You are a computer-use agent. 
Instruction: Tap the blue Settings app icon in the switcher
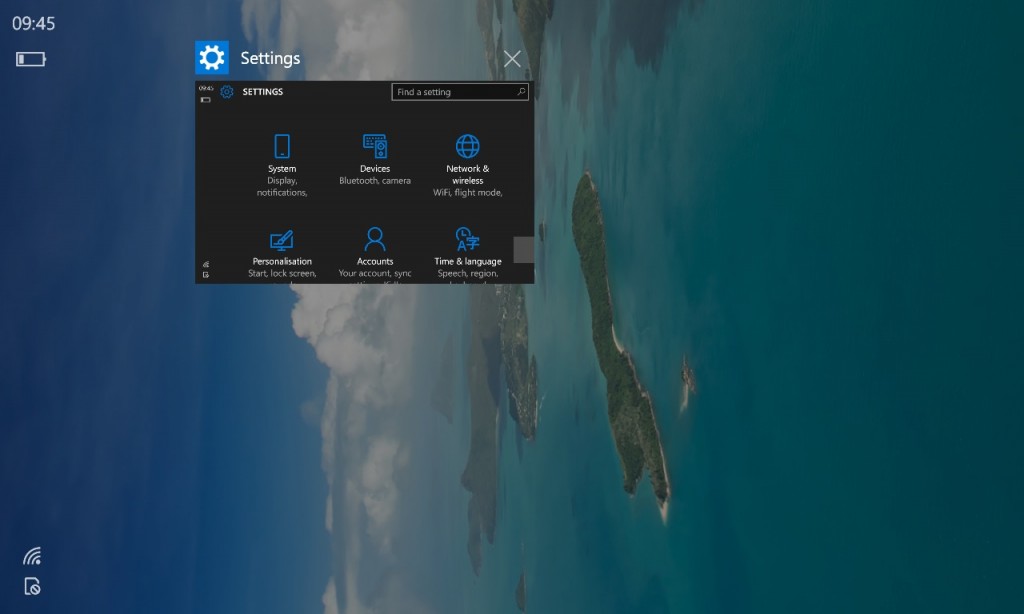pyautogui.click(x=212, y=57)
